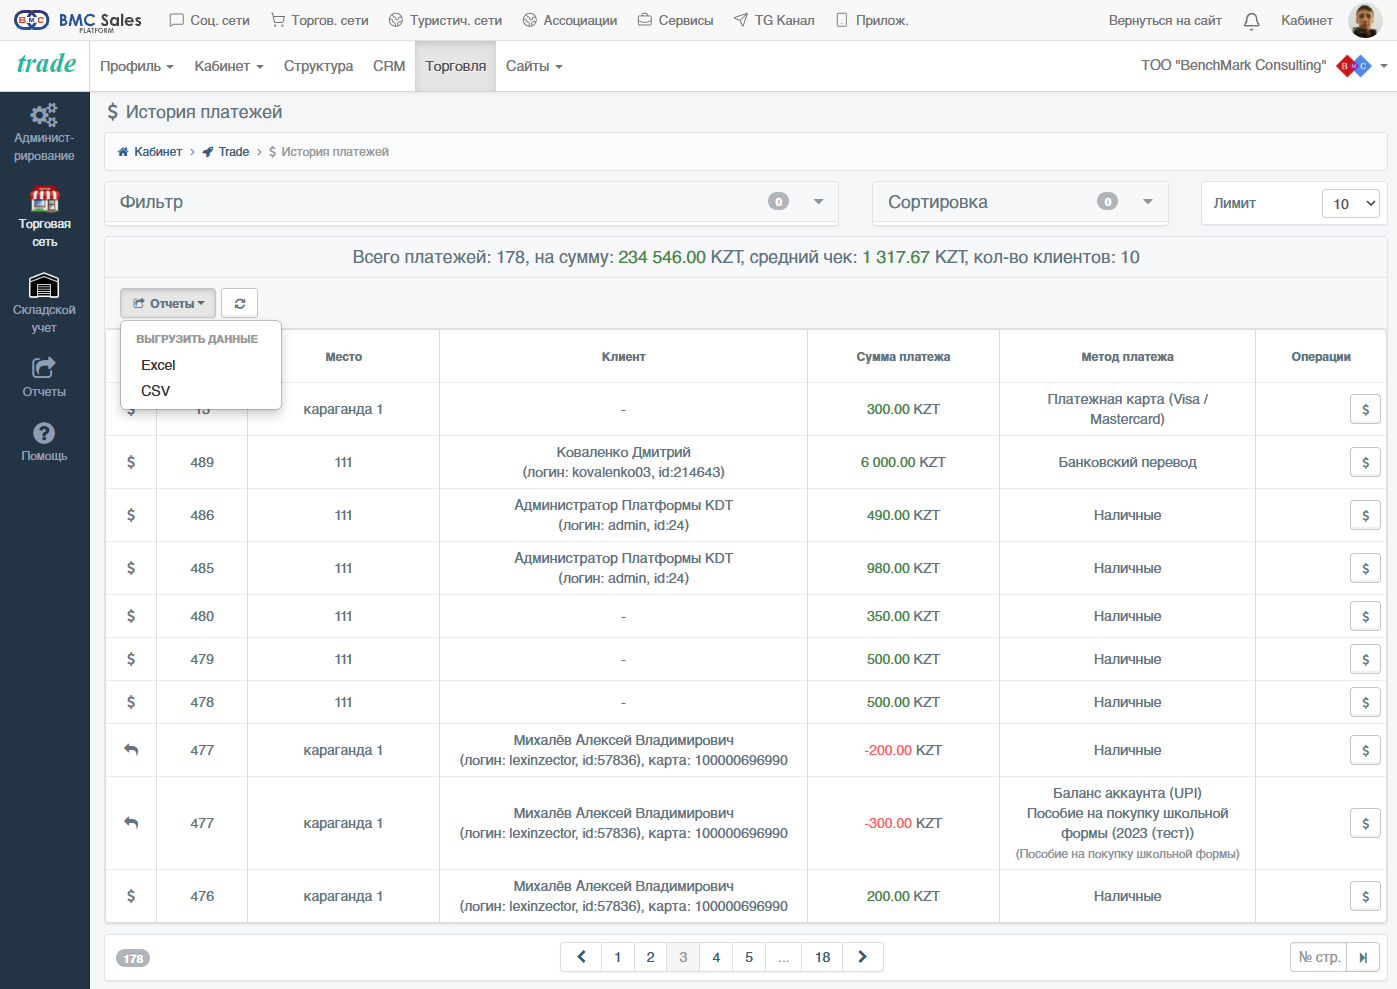Click the refresh button next to Отчеты
1397x989 pixels.
click(x=240, y=303)
